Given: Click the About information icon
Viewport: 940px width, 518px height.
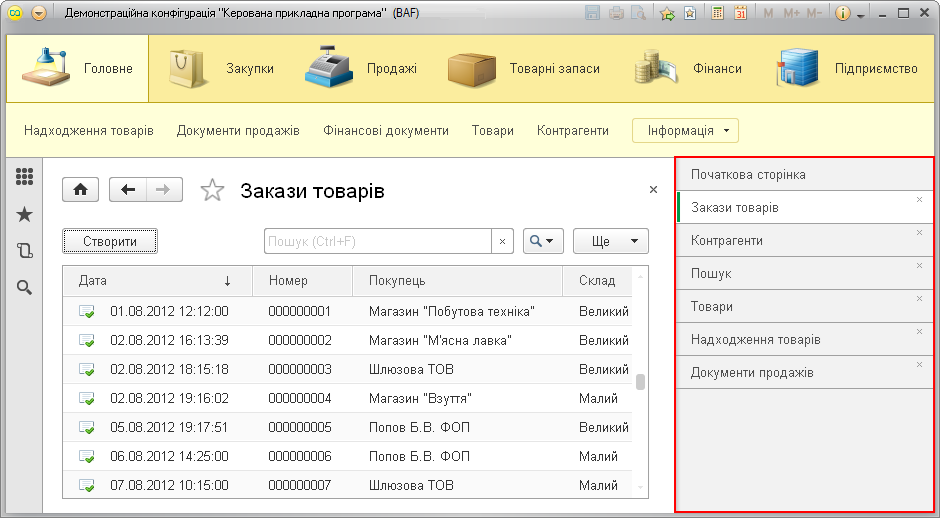Looking at the screenshot, I should [842, 13].
